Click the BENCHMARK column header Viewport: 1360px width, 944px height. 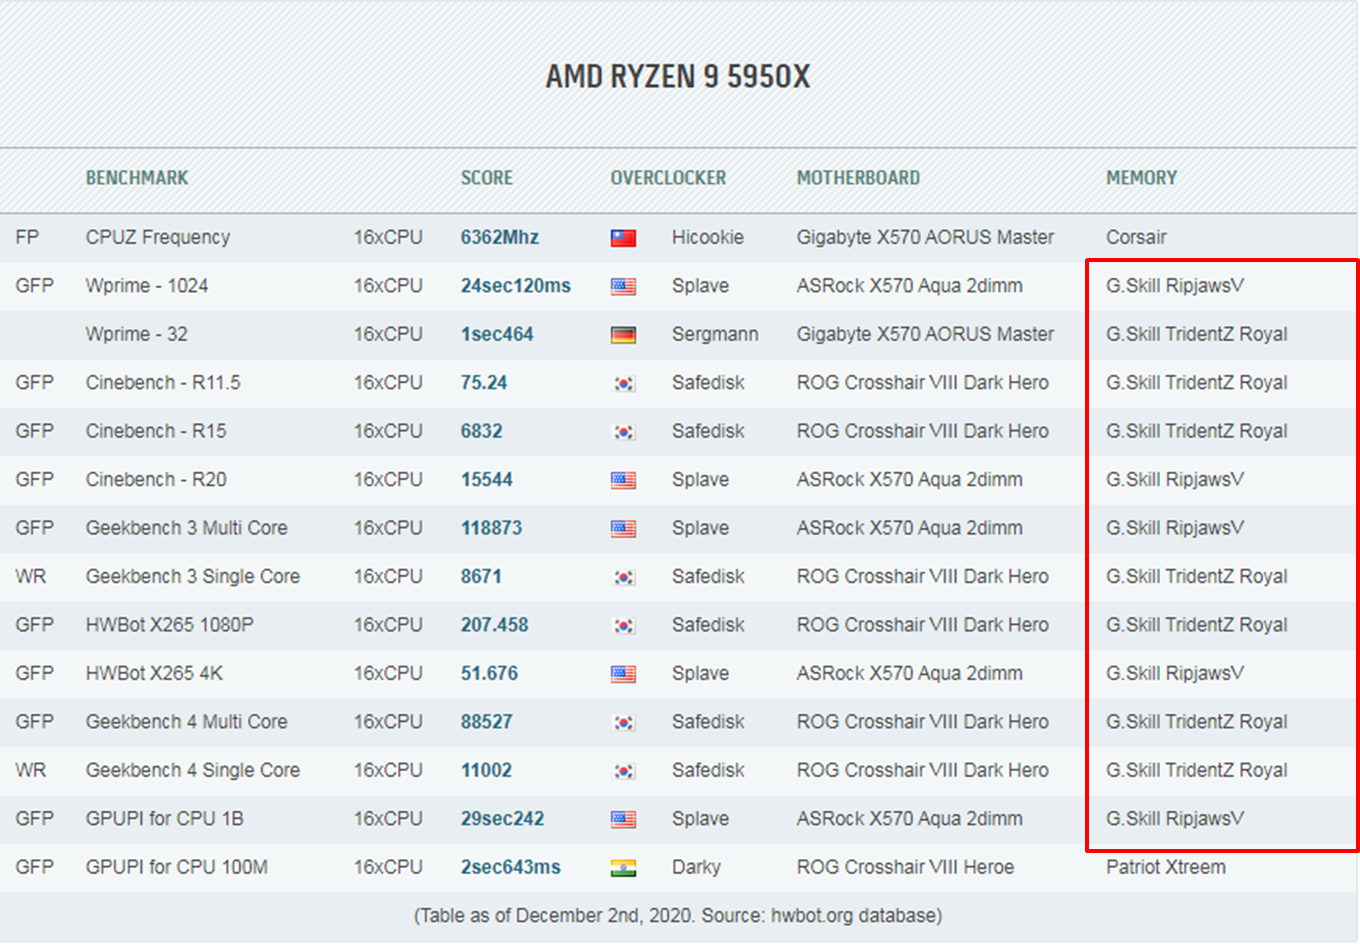[137, 178]
